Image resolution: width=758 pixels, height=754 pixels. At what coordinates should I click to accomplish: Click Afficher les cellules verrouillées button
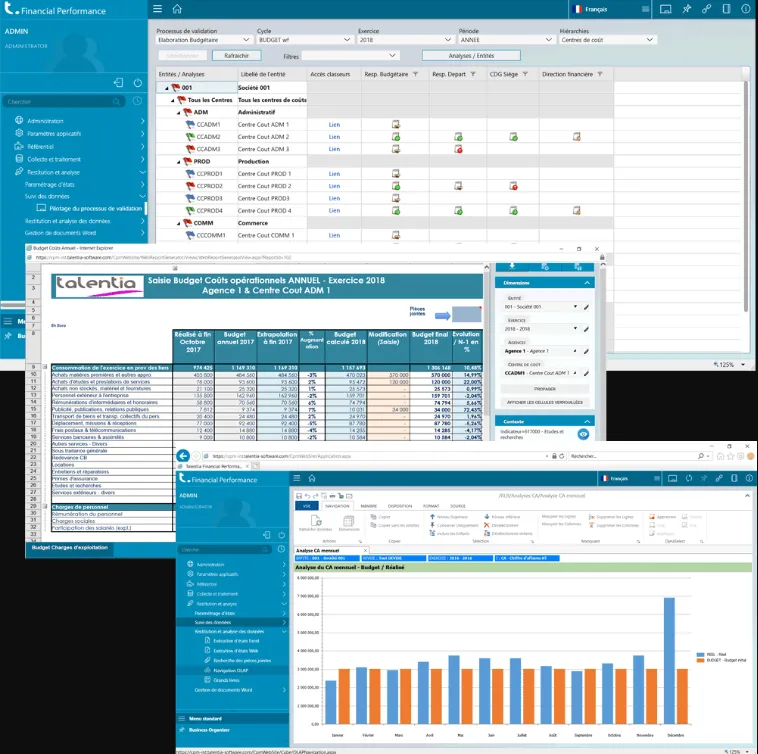pos(545,402)
